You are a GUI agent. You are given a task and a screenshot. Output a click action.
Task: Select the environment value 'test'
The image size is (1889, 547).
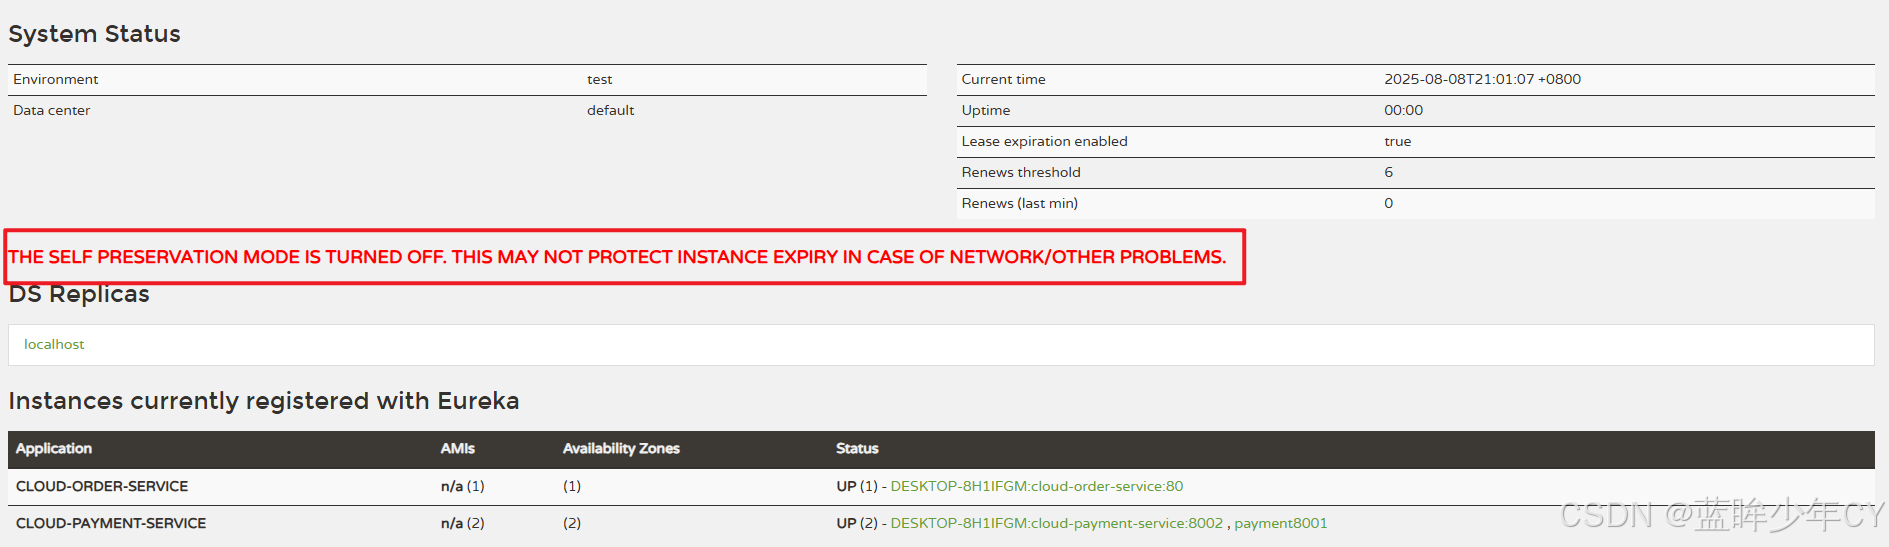(600, 79)
